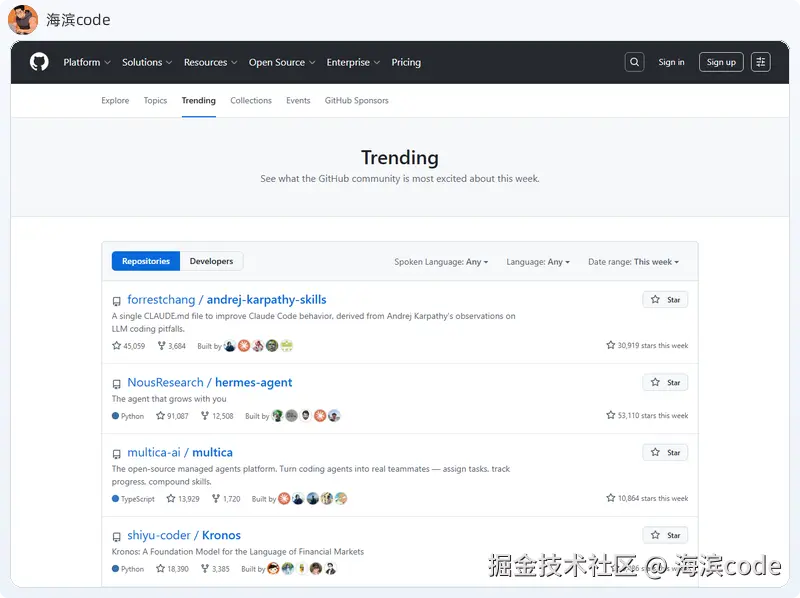The width and height of the screenshot is (800, 598).
Task: Select the Repositories view
Action: pyautogui.click(x=145, y=261)
